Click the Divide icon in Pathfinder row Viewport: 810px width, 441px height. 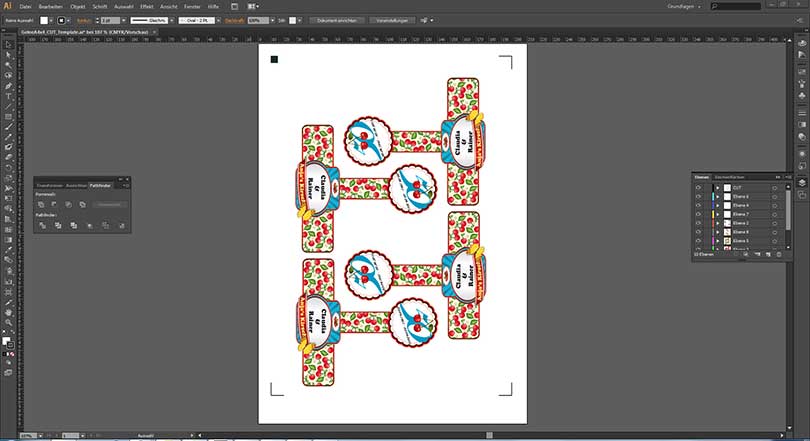[x=41, y=225]
